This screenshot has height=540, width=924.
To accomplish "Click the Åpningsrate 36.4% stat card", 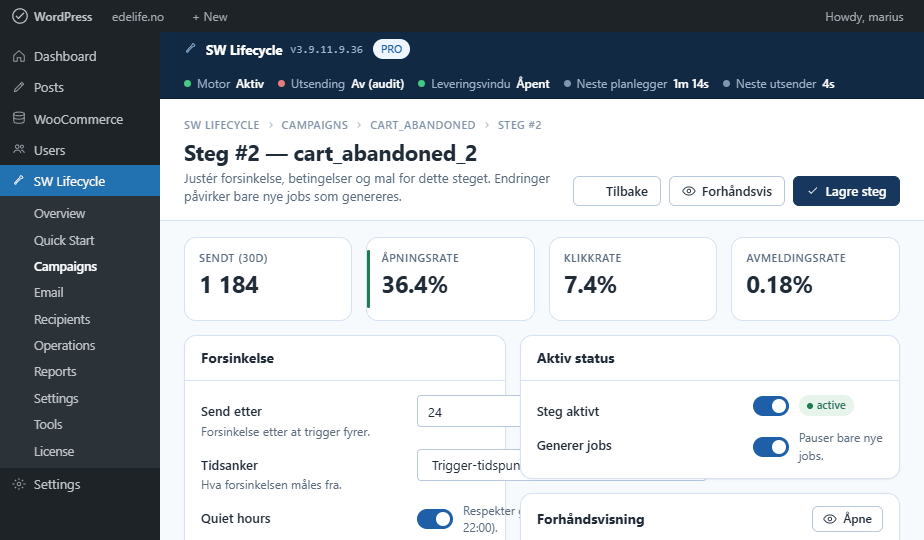I will (x=450, y=279).
